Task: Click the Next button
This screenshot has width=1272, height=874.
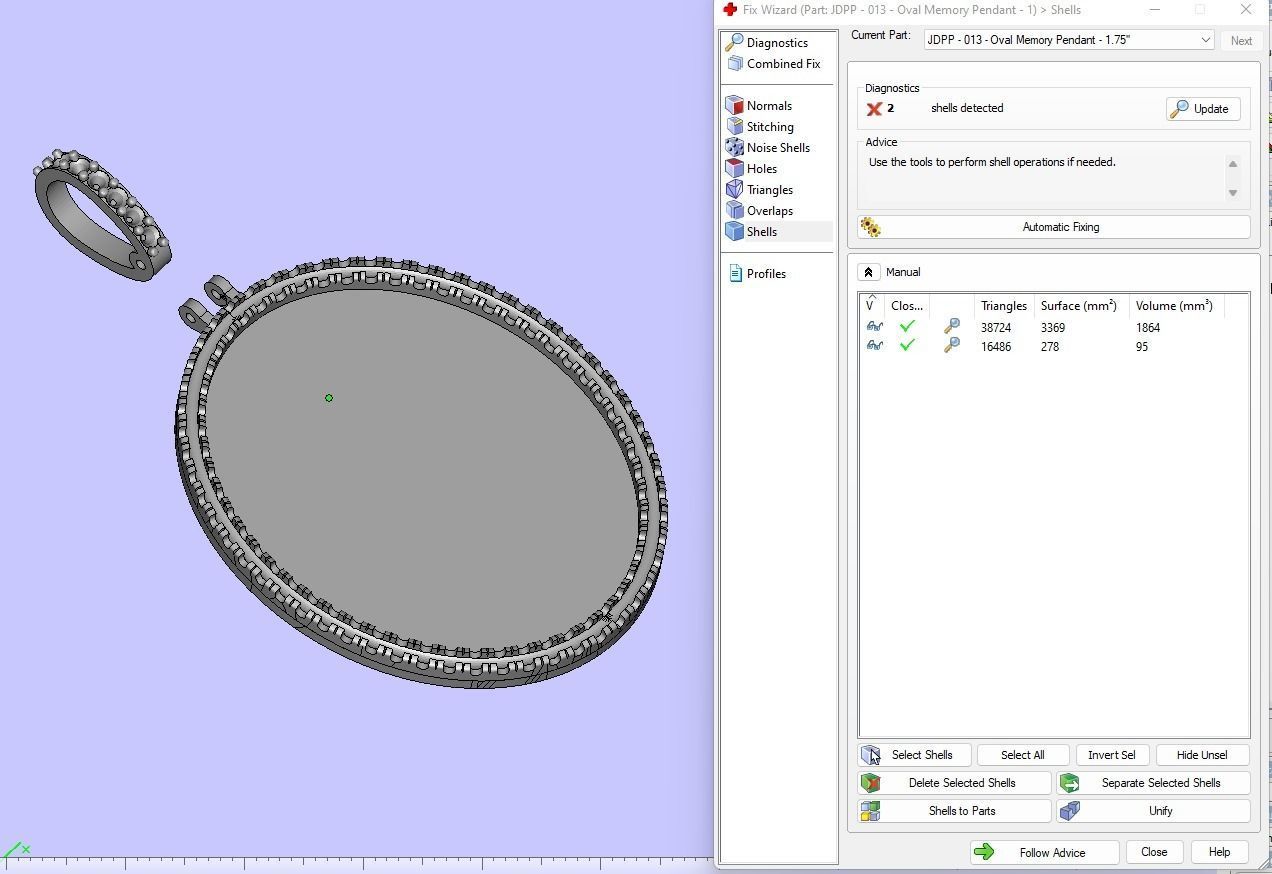Action: click(1241, 41)
